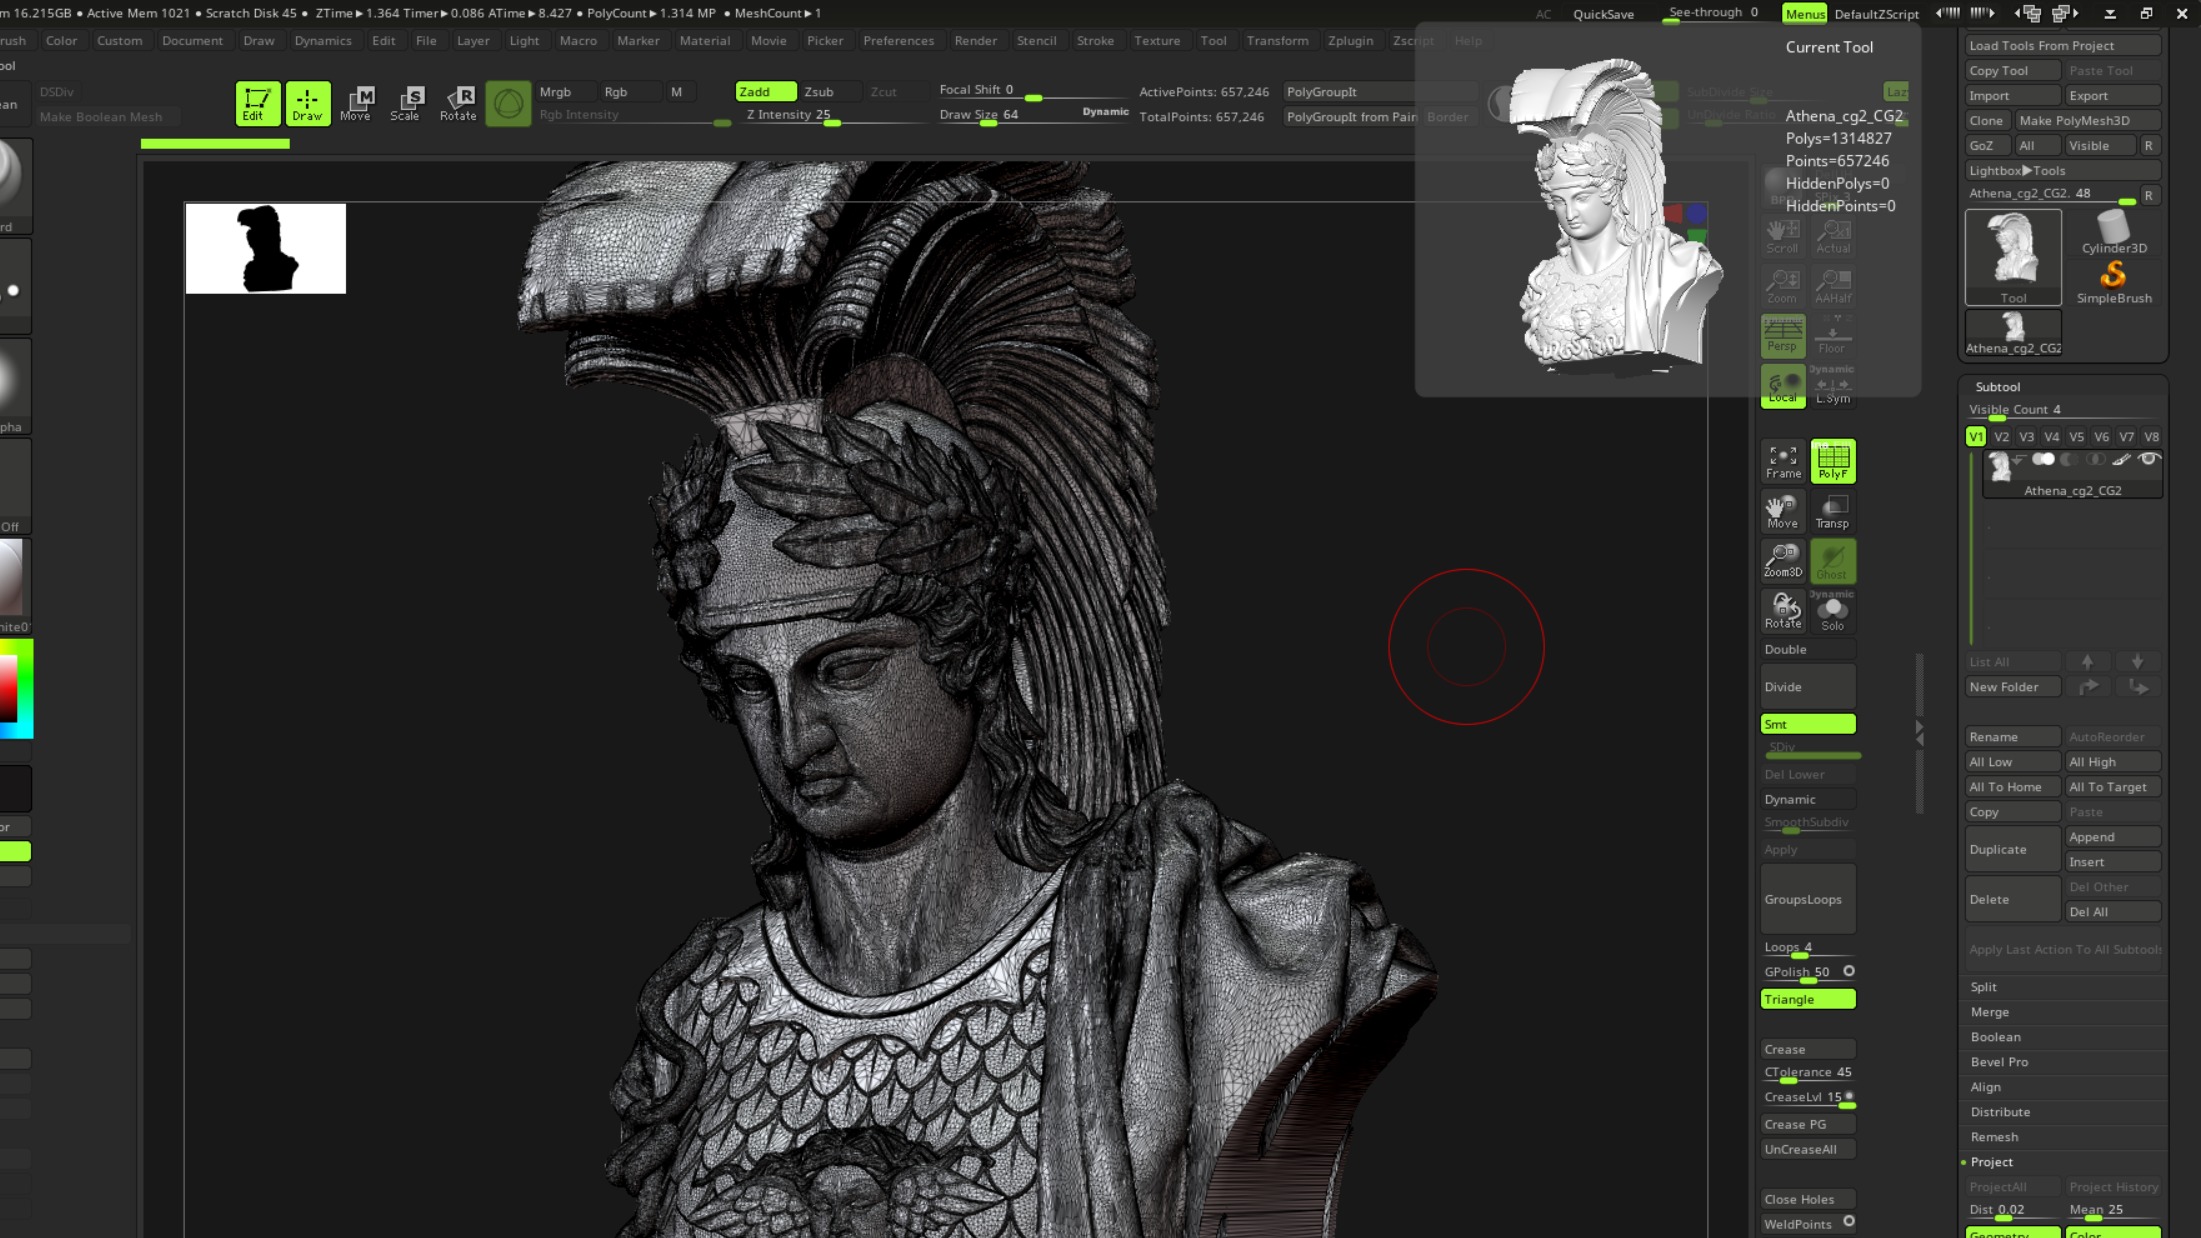Select the SimpleBrush tool icon

point(2114,282)
